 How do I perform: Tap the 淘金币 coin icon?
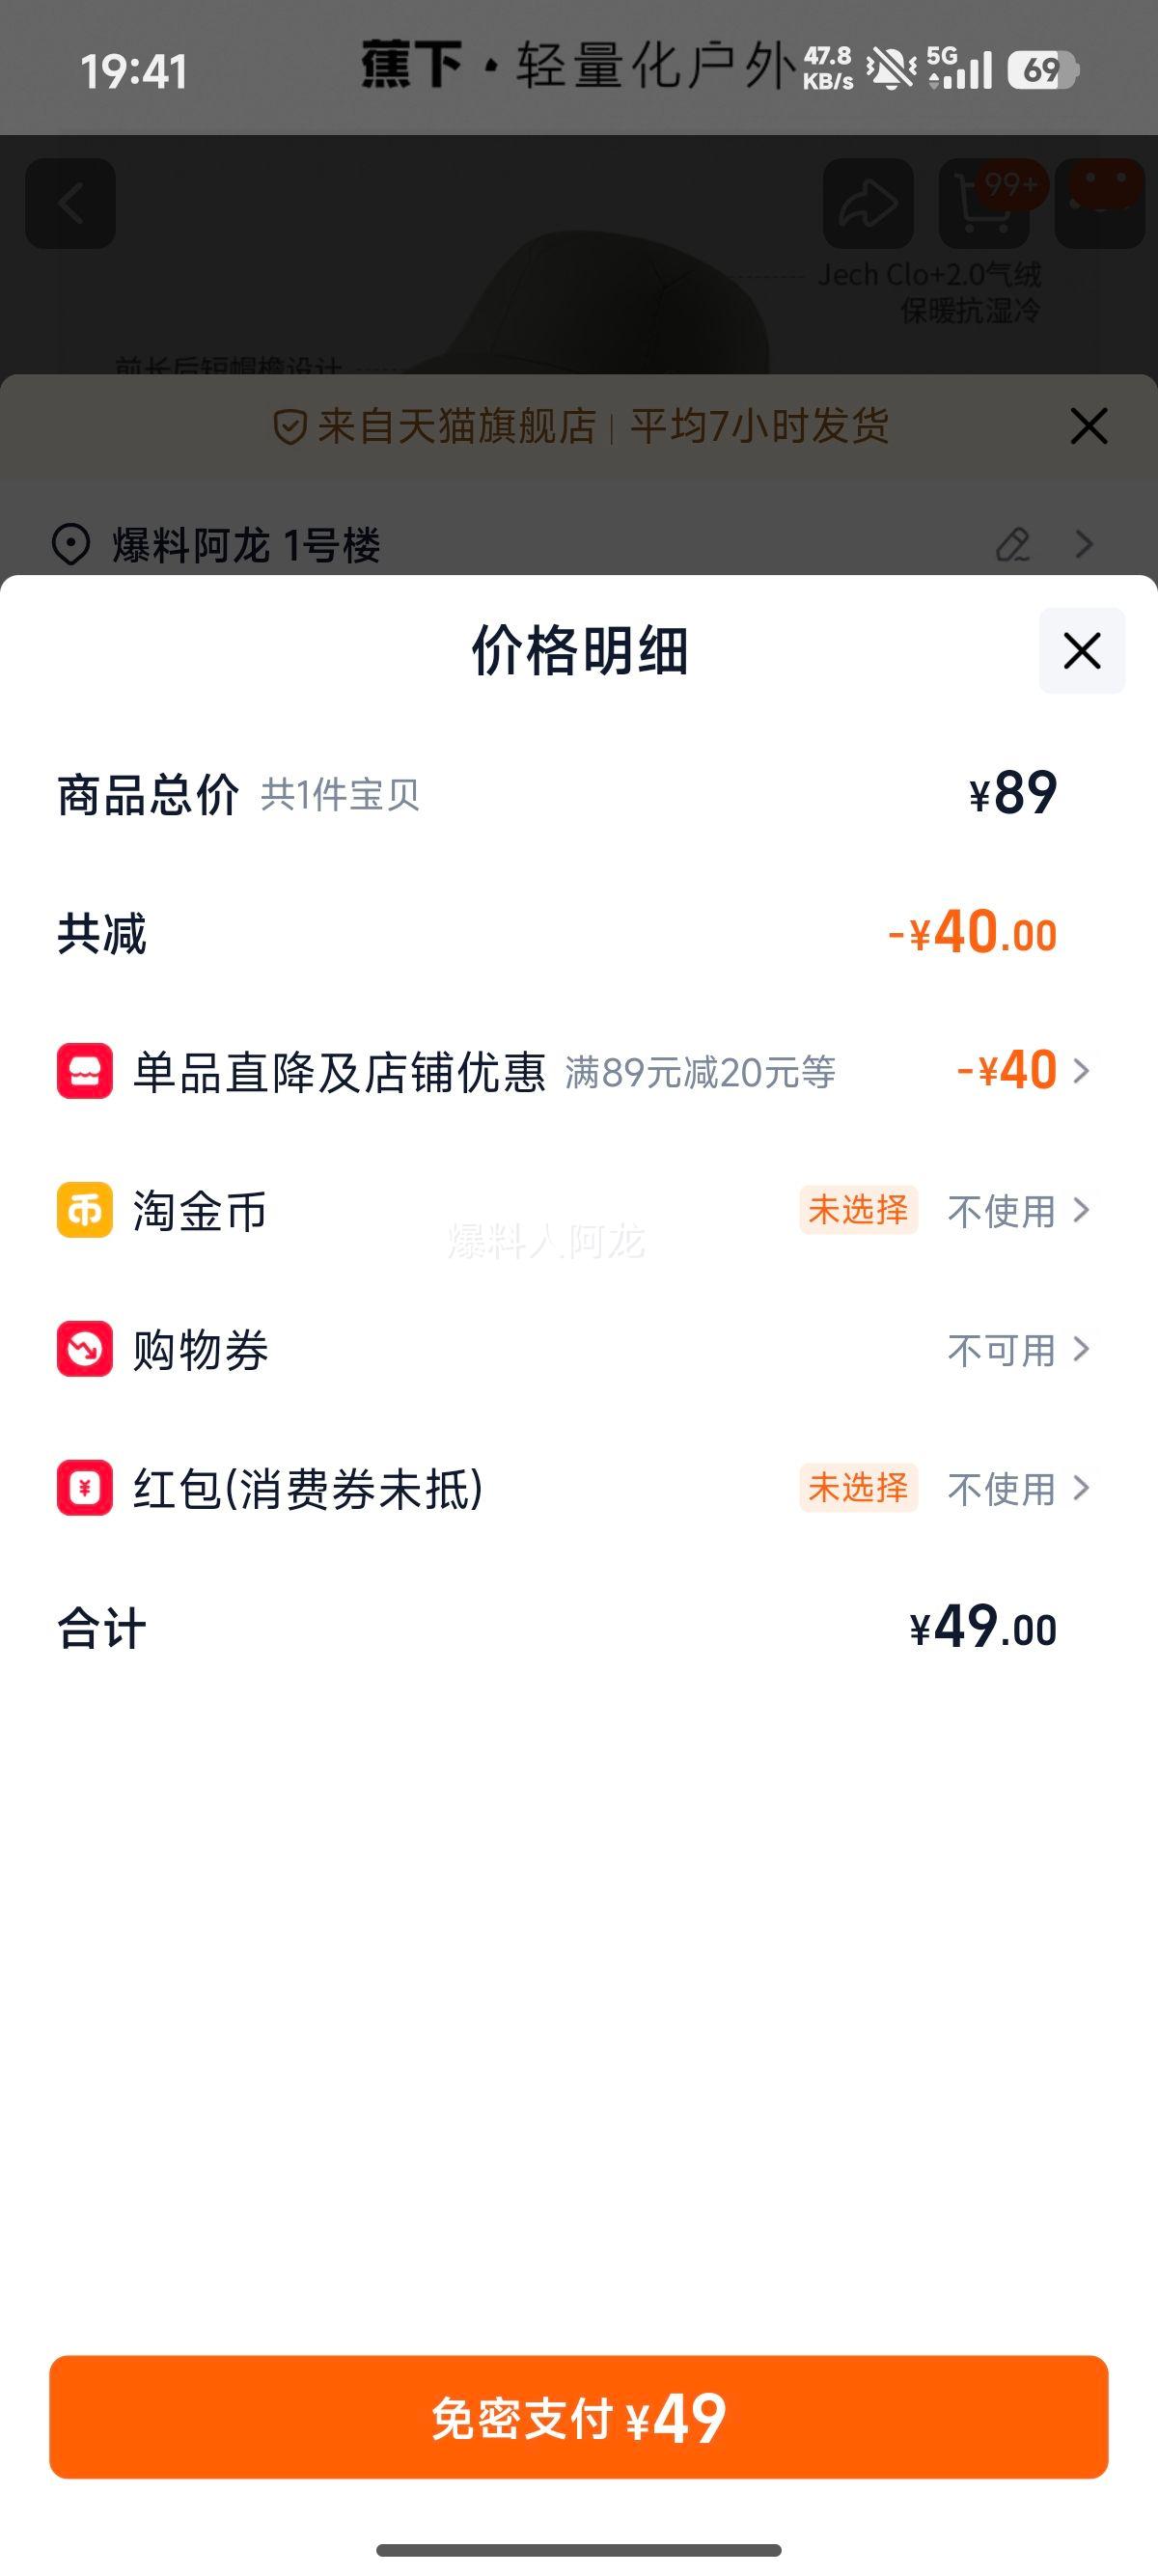click(x=85, y=1210)
